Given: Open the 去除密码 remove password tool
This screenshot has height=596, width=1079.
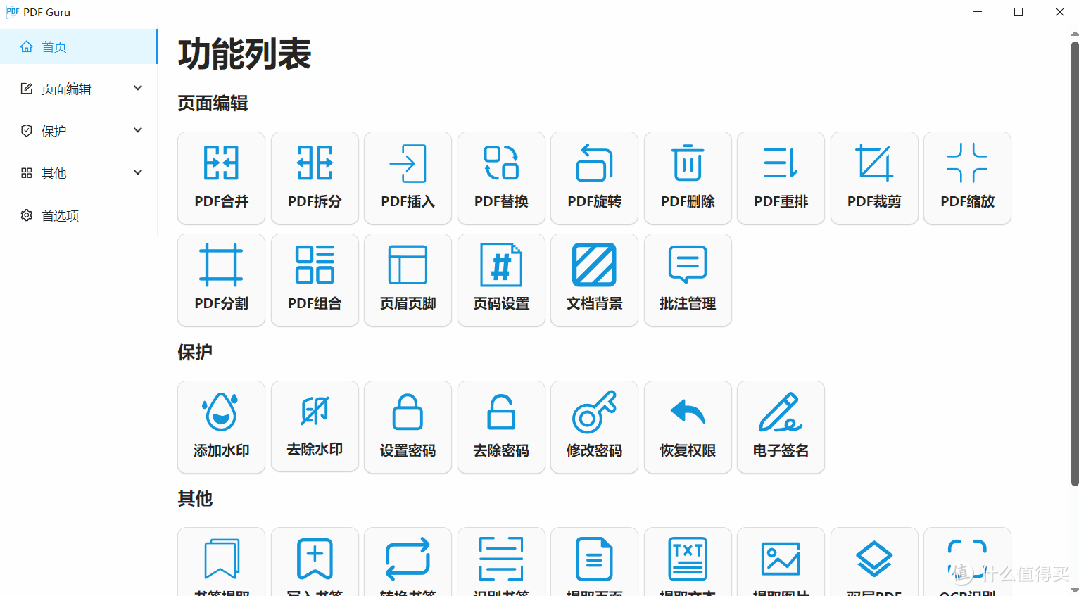Looking at the screenshot, I should (x=501, y=427).
